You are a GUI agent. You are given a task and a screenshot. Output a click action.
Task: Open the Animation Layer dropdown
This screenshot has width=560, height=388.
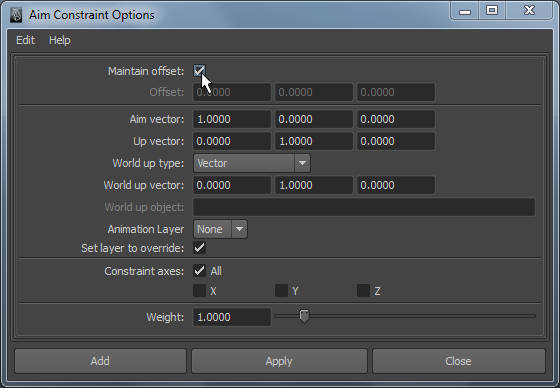[220, 229]
